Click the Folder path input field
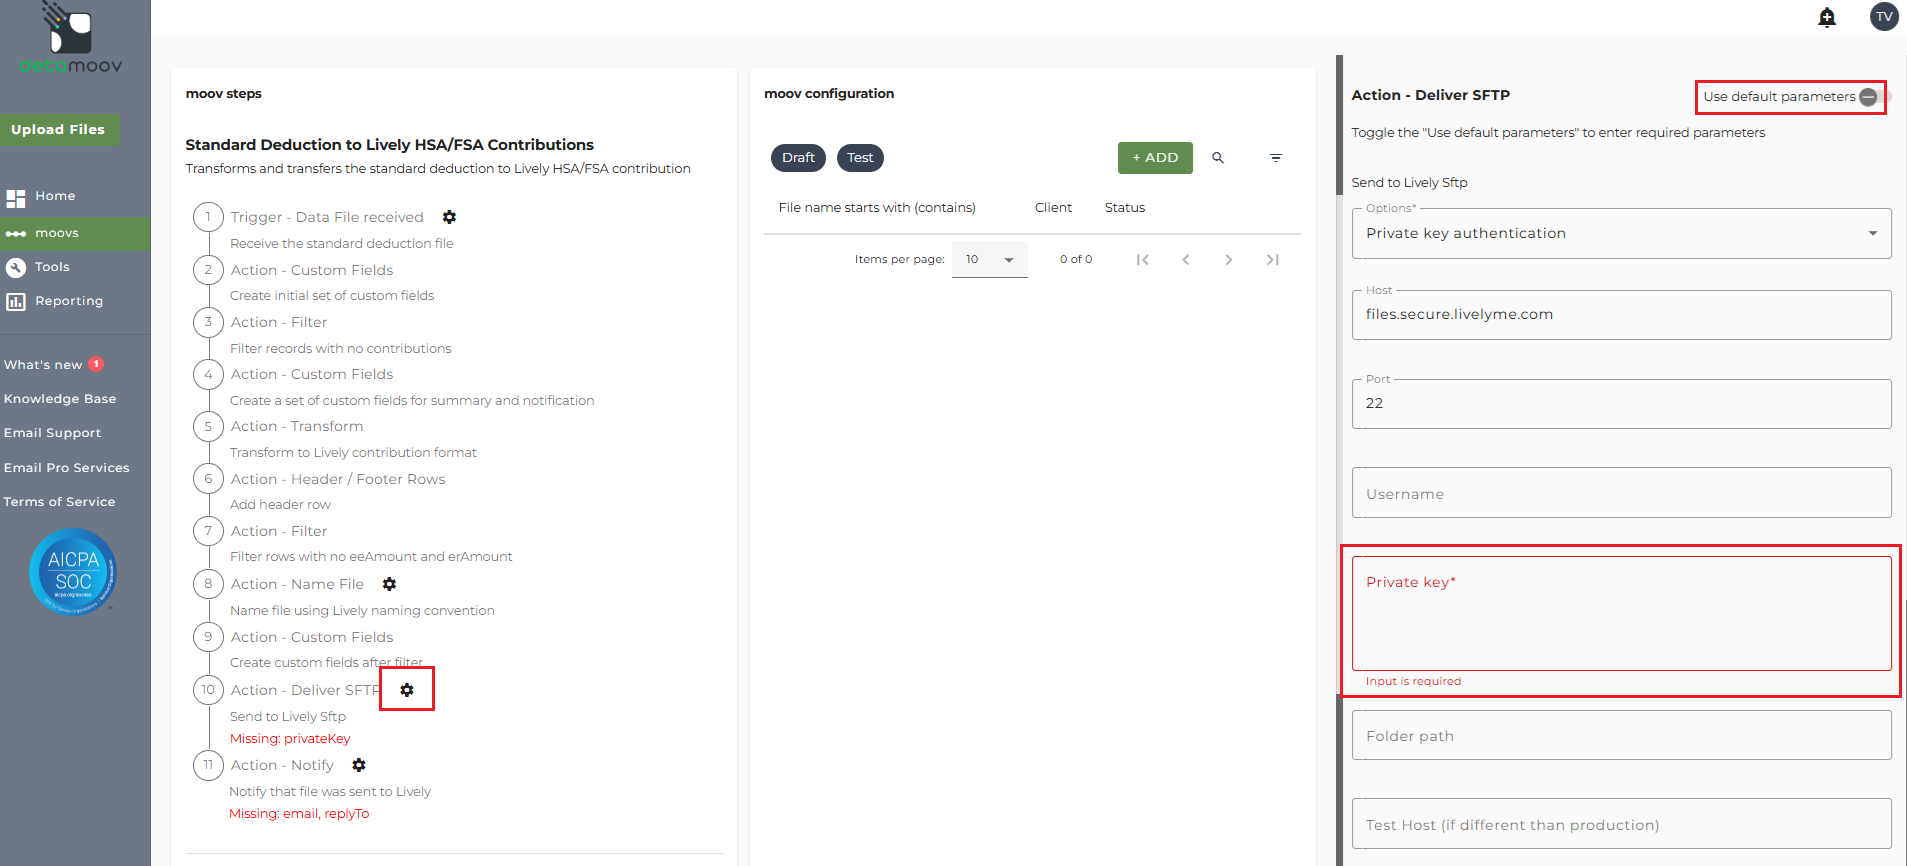 coord(1621,736)
